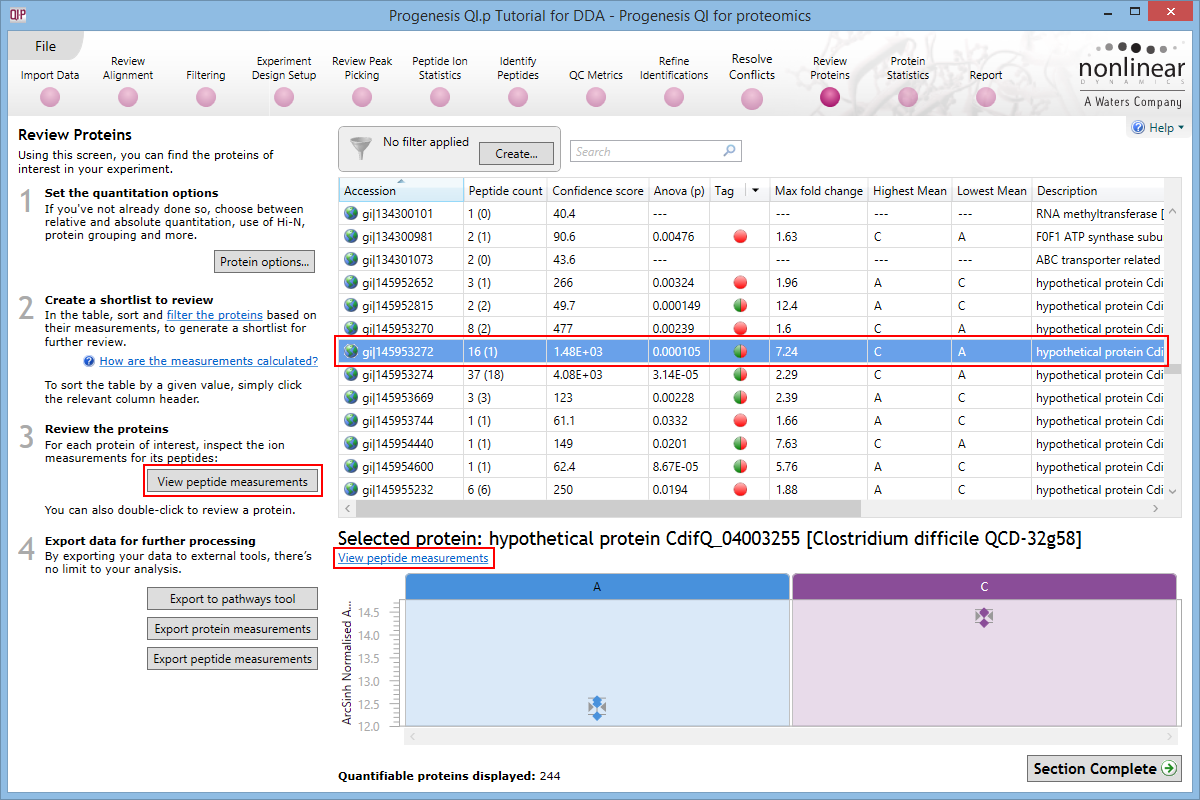Switch to the Protein Statistics step
Image resolution: width=1200 pixels, height=800 pixels.
click(908, 82)
